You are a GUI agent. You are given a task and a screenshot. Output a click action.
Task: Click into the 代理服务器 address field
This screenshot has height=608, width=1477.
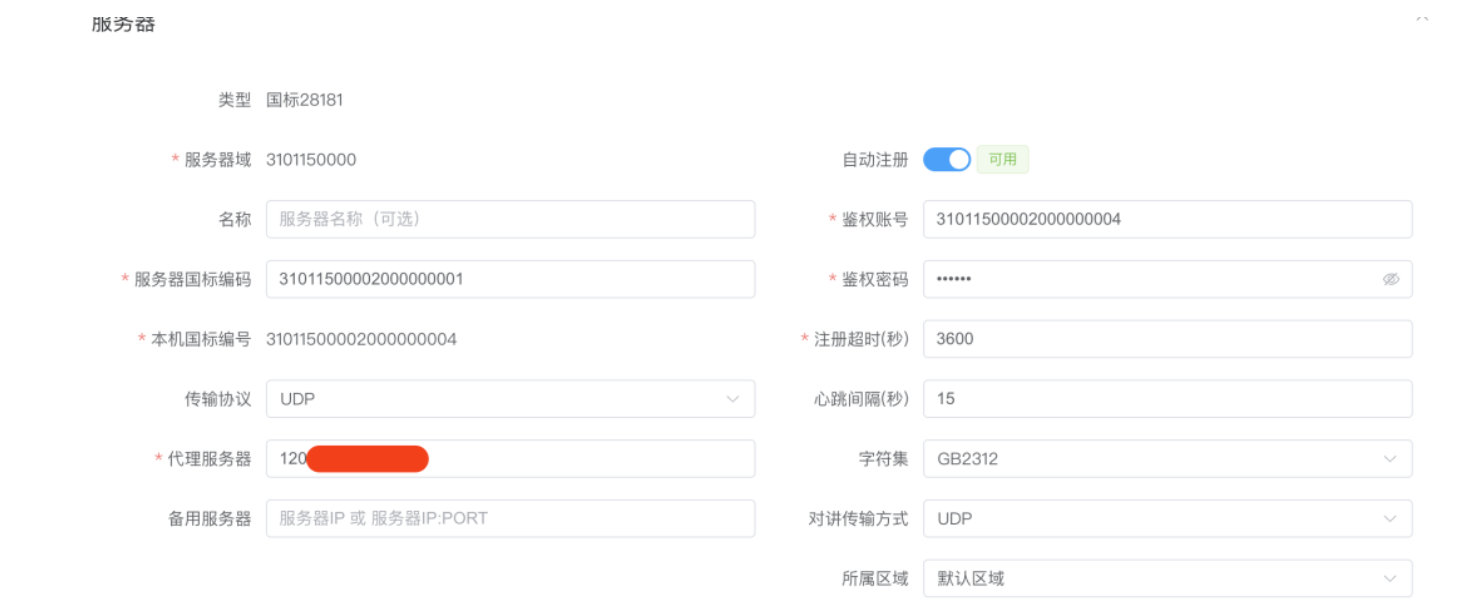[x=590, y=459]
